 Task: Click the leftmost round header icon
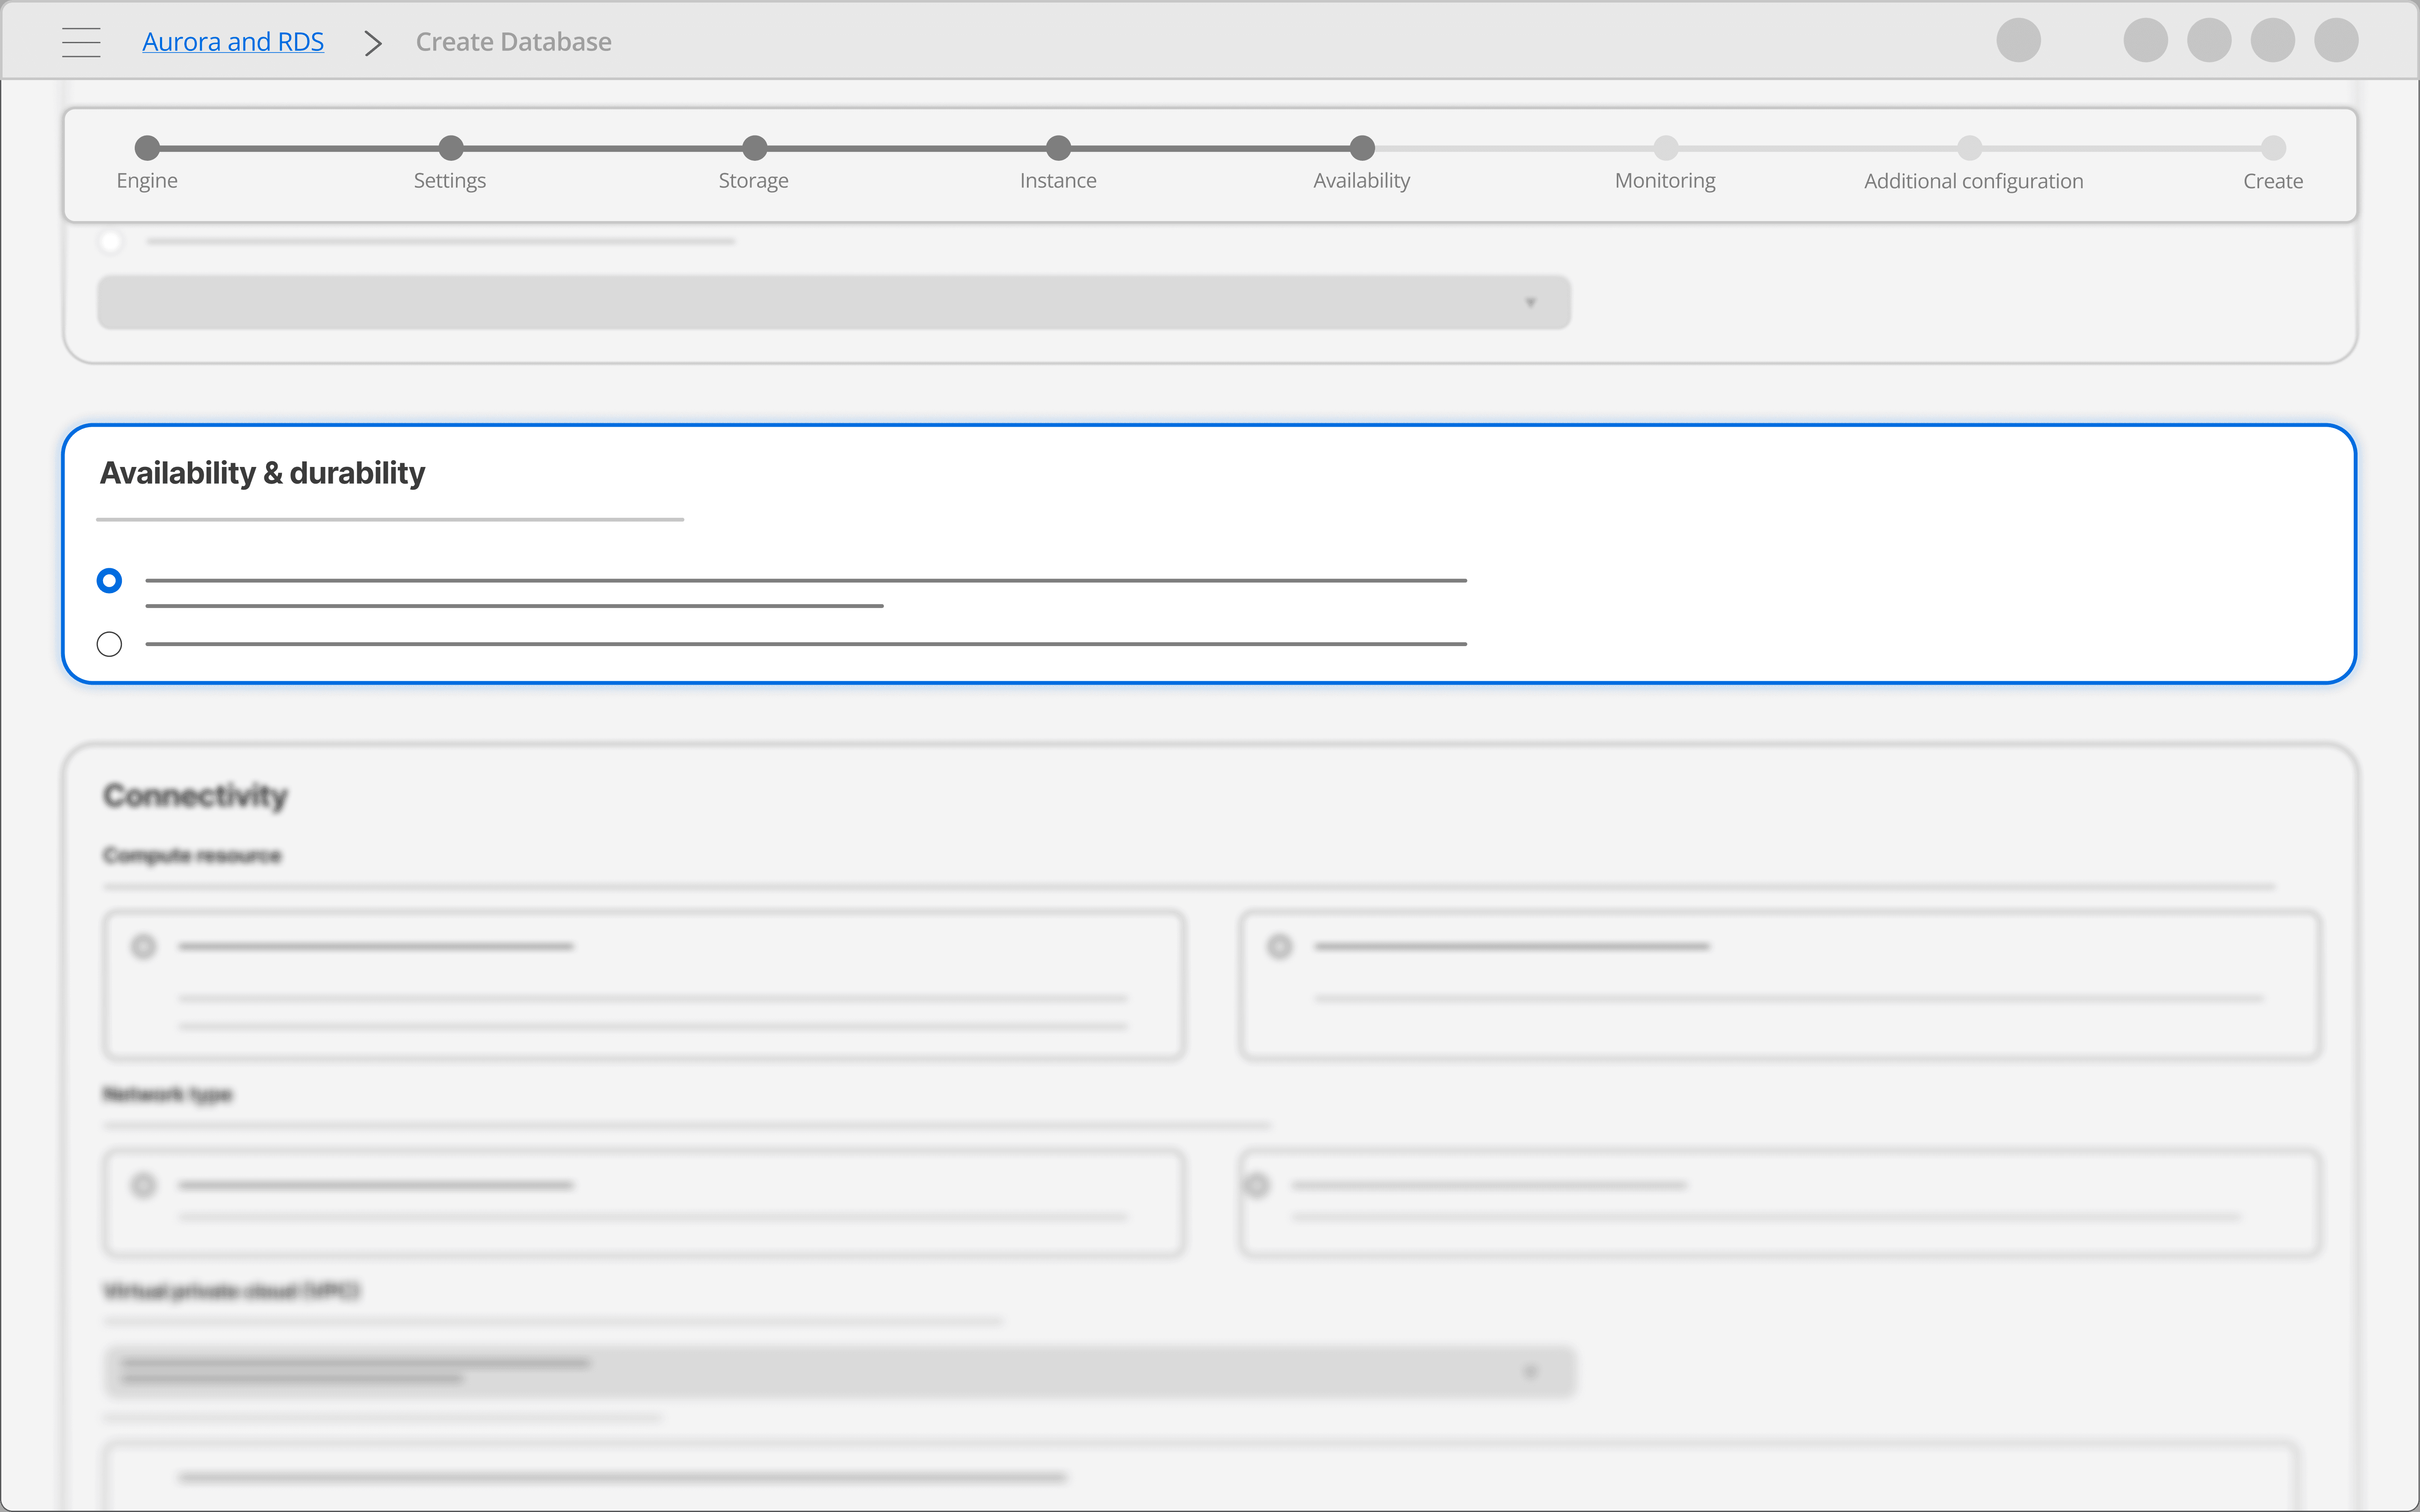2018,41
